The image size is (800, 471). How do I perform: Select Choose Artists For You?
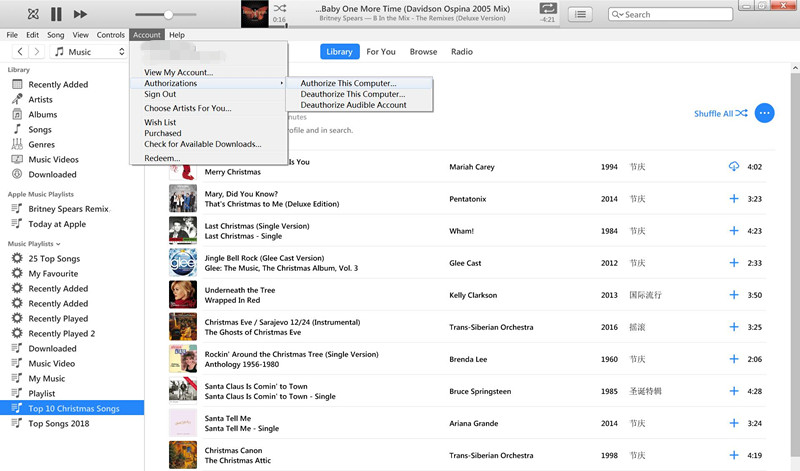point(188,108)
